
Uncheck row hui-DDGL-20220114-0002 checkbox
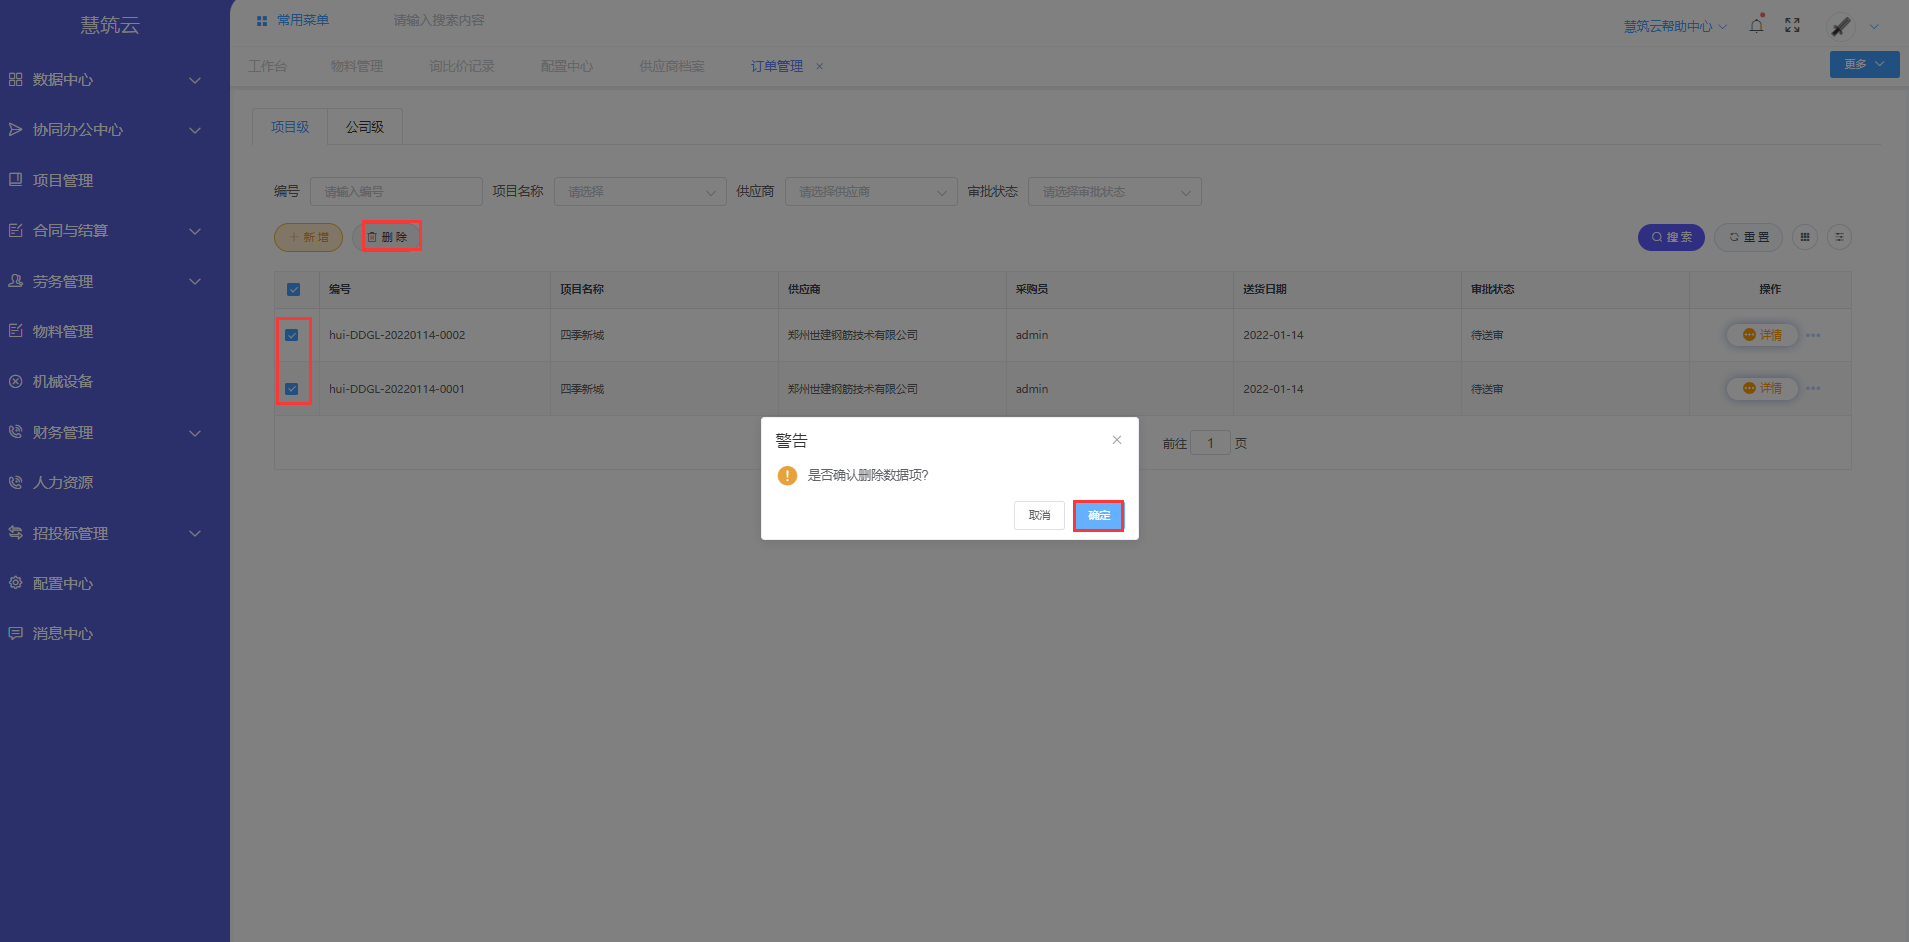(x=292, y=335)
